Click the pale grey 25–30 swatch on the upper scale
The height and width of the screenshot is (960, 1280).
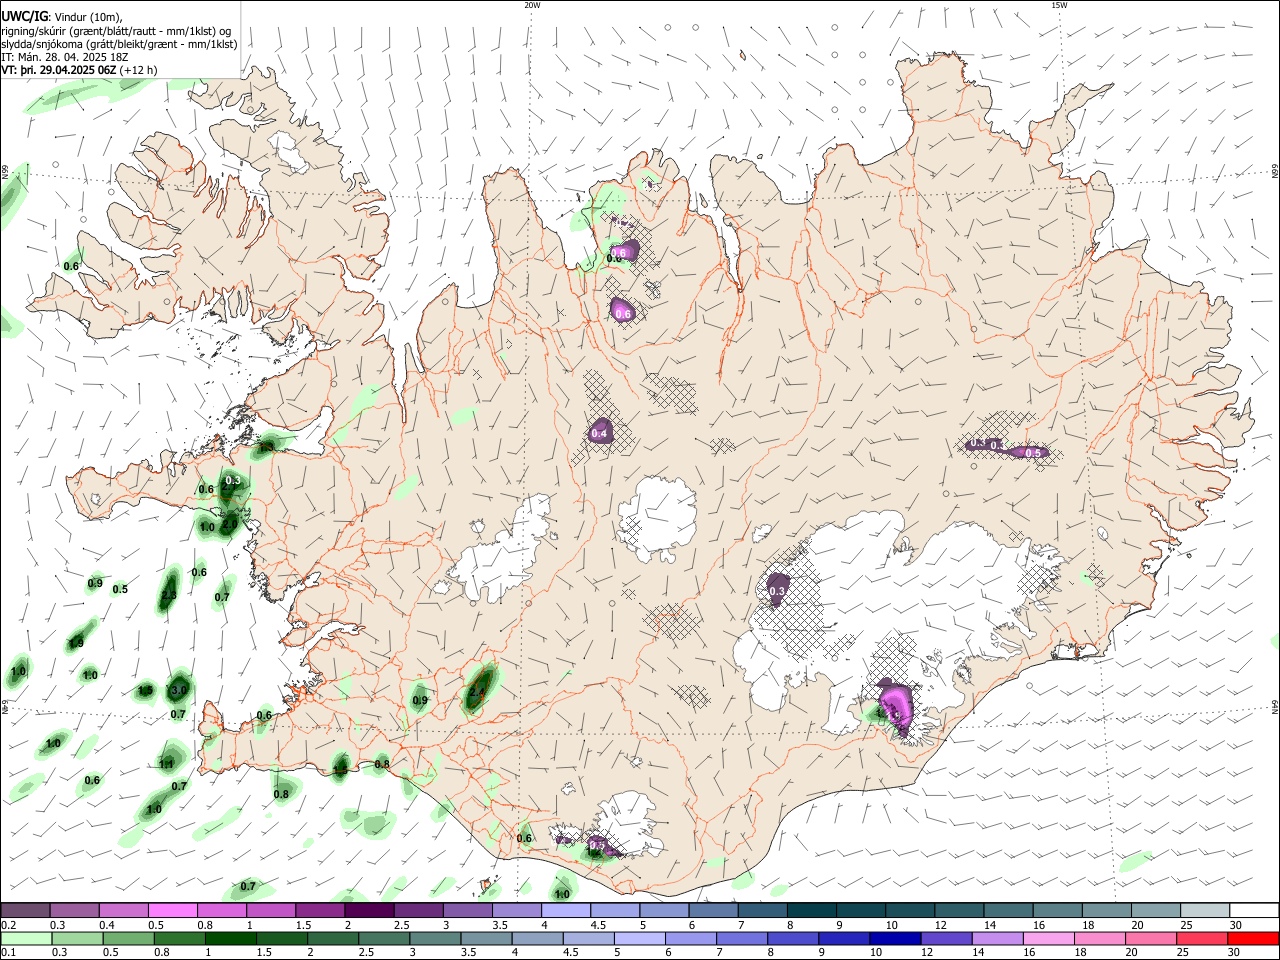[1204, 910]
